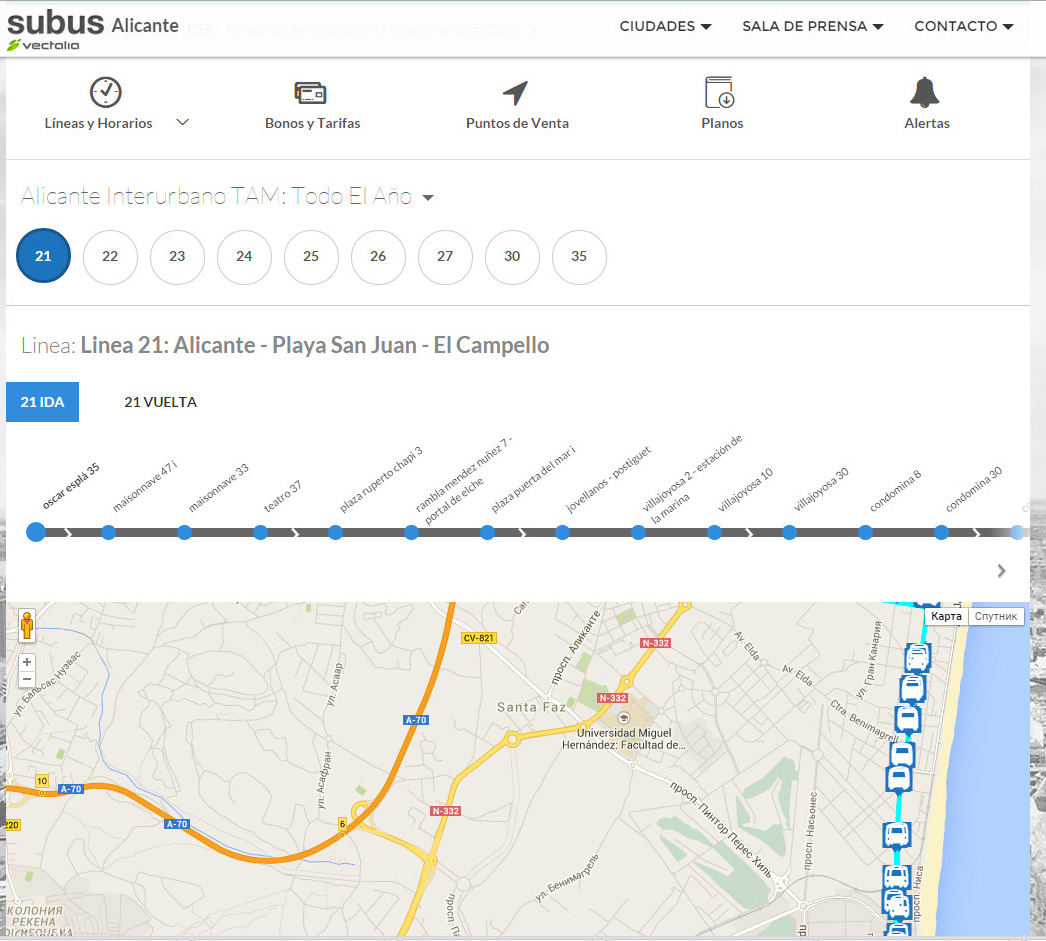Expand chevron next to Líneas y Horarios
Screen dimensions: 1046x941
tap(182, 122)
